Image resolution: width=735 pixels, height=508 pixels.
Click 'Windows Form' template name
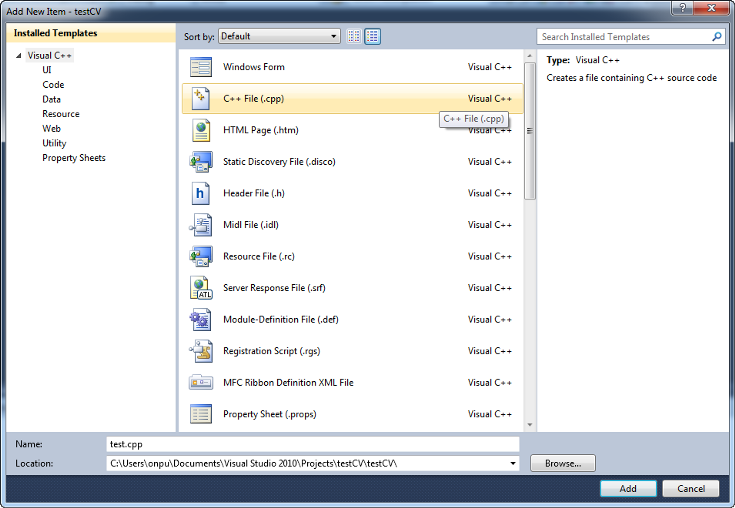(x=254, y=67)
